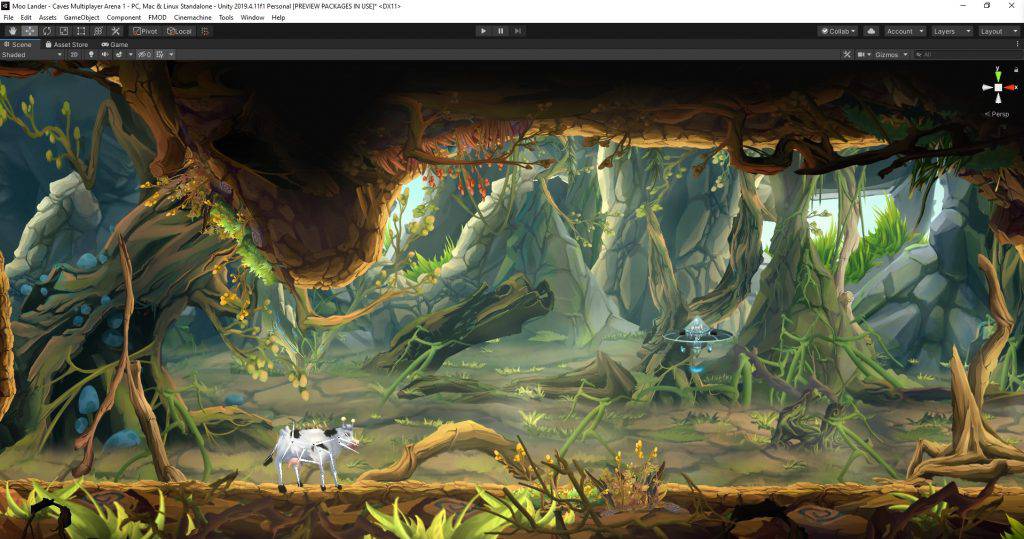Open the Layers dropdown
Screen dimensions: 1024x539
tap(951, 31)
